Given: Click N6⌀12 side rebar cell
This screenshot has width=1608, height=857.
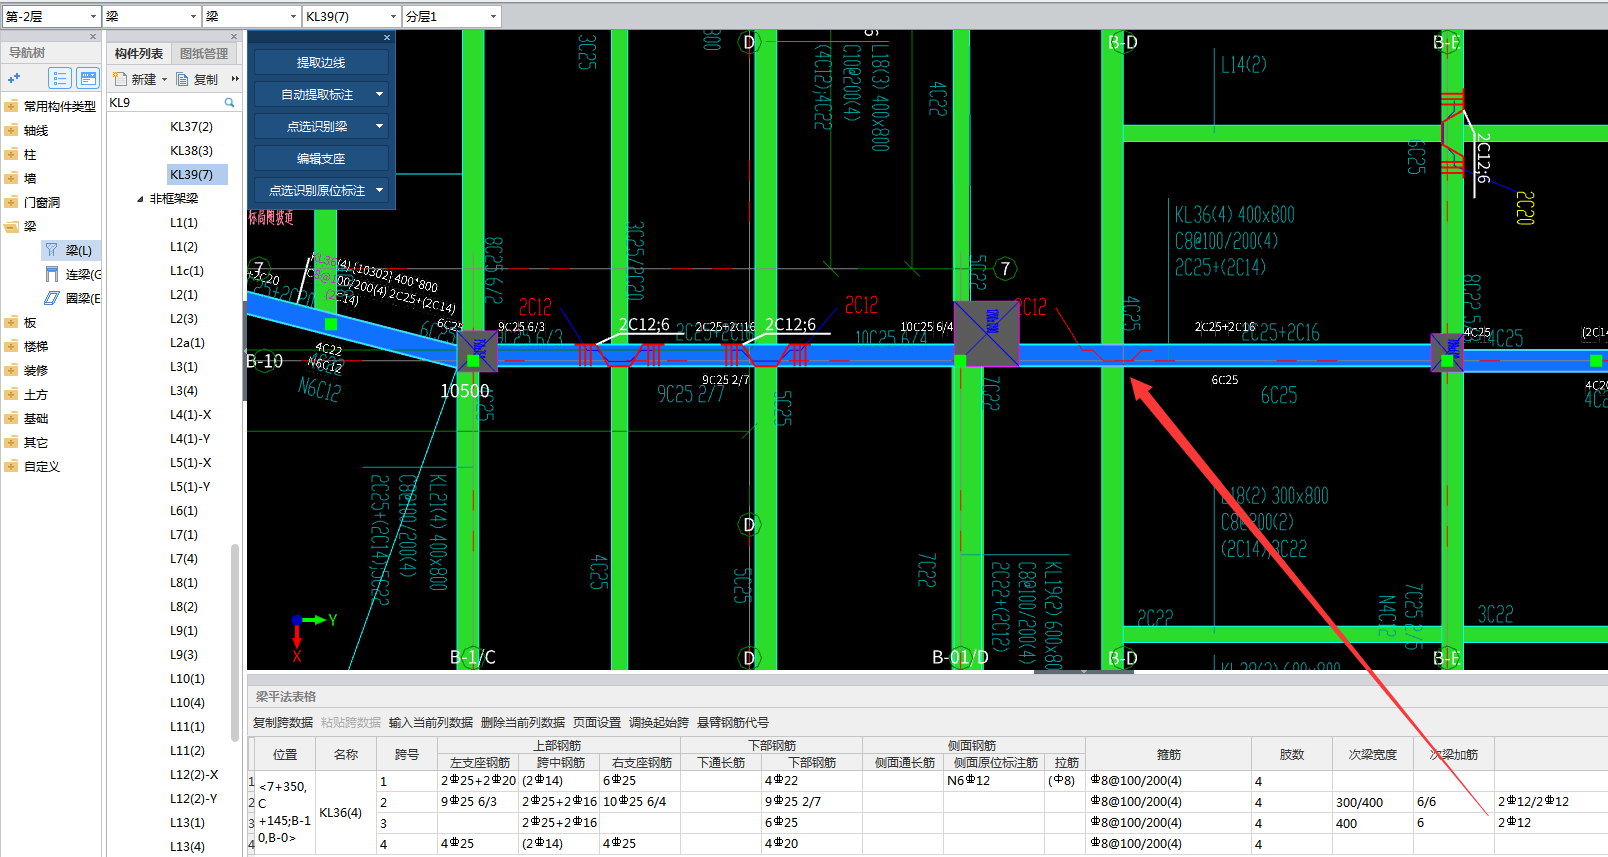Looking at the screenshot, I should click(993, 780).
